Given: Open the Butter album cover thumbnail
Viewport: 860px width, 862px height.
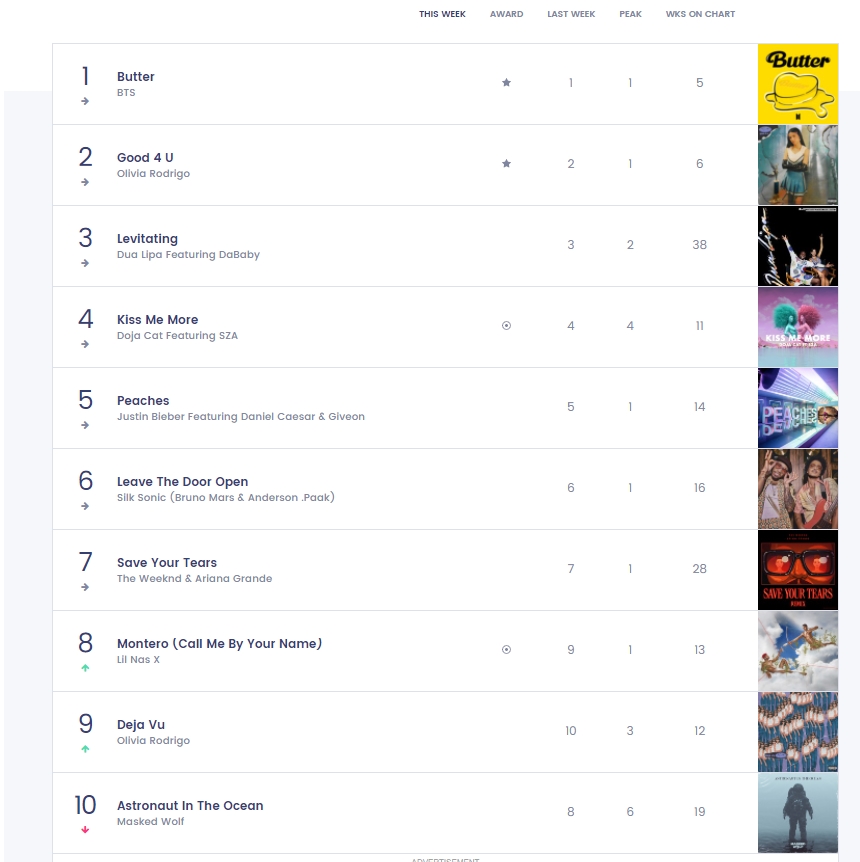Looking at the screenshot, I should (798, 84).
